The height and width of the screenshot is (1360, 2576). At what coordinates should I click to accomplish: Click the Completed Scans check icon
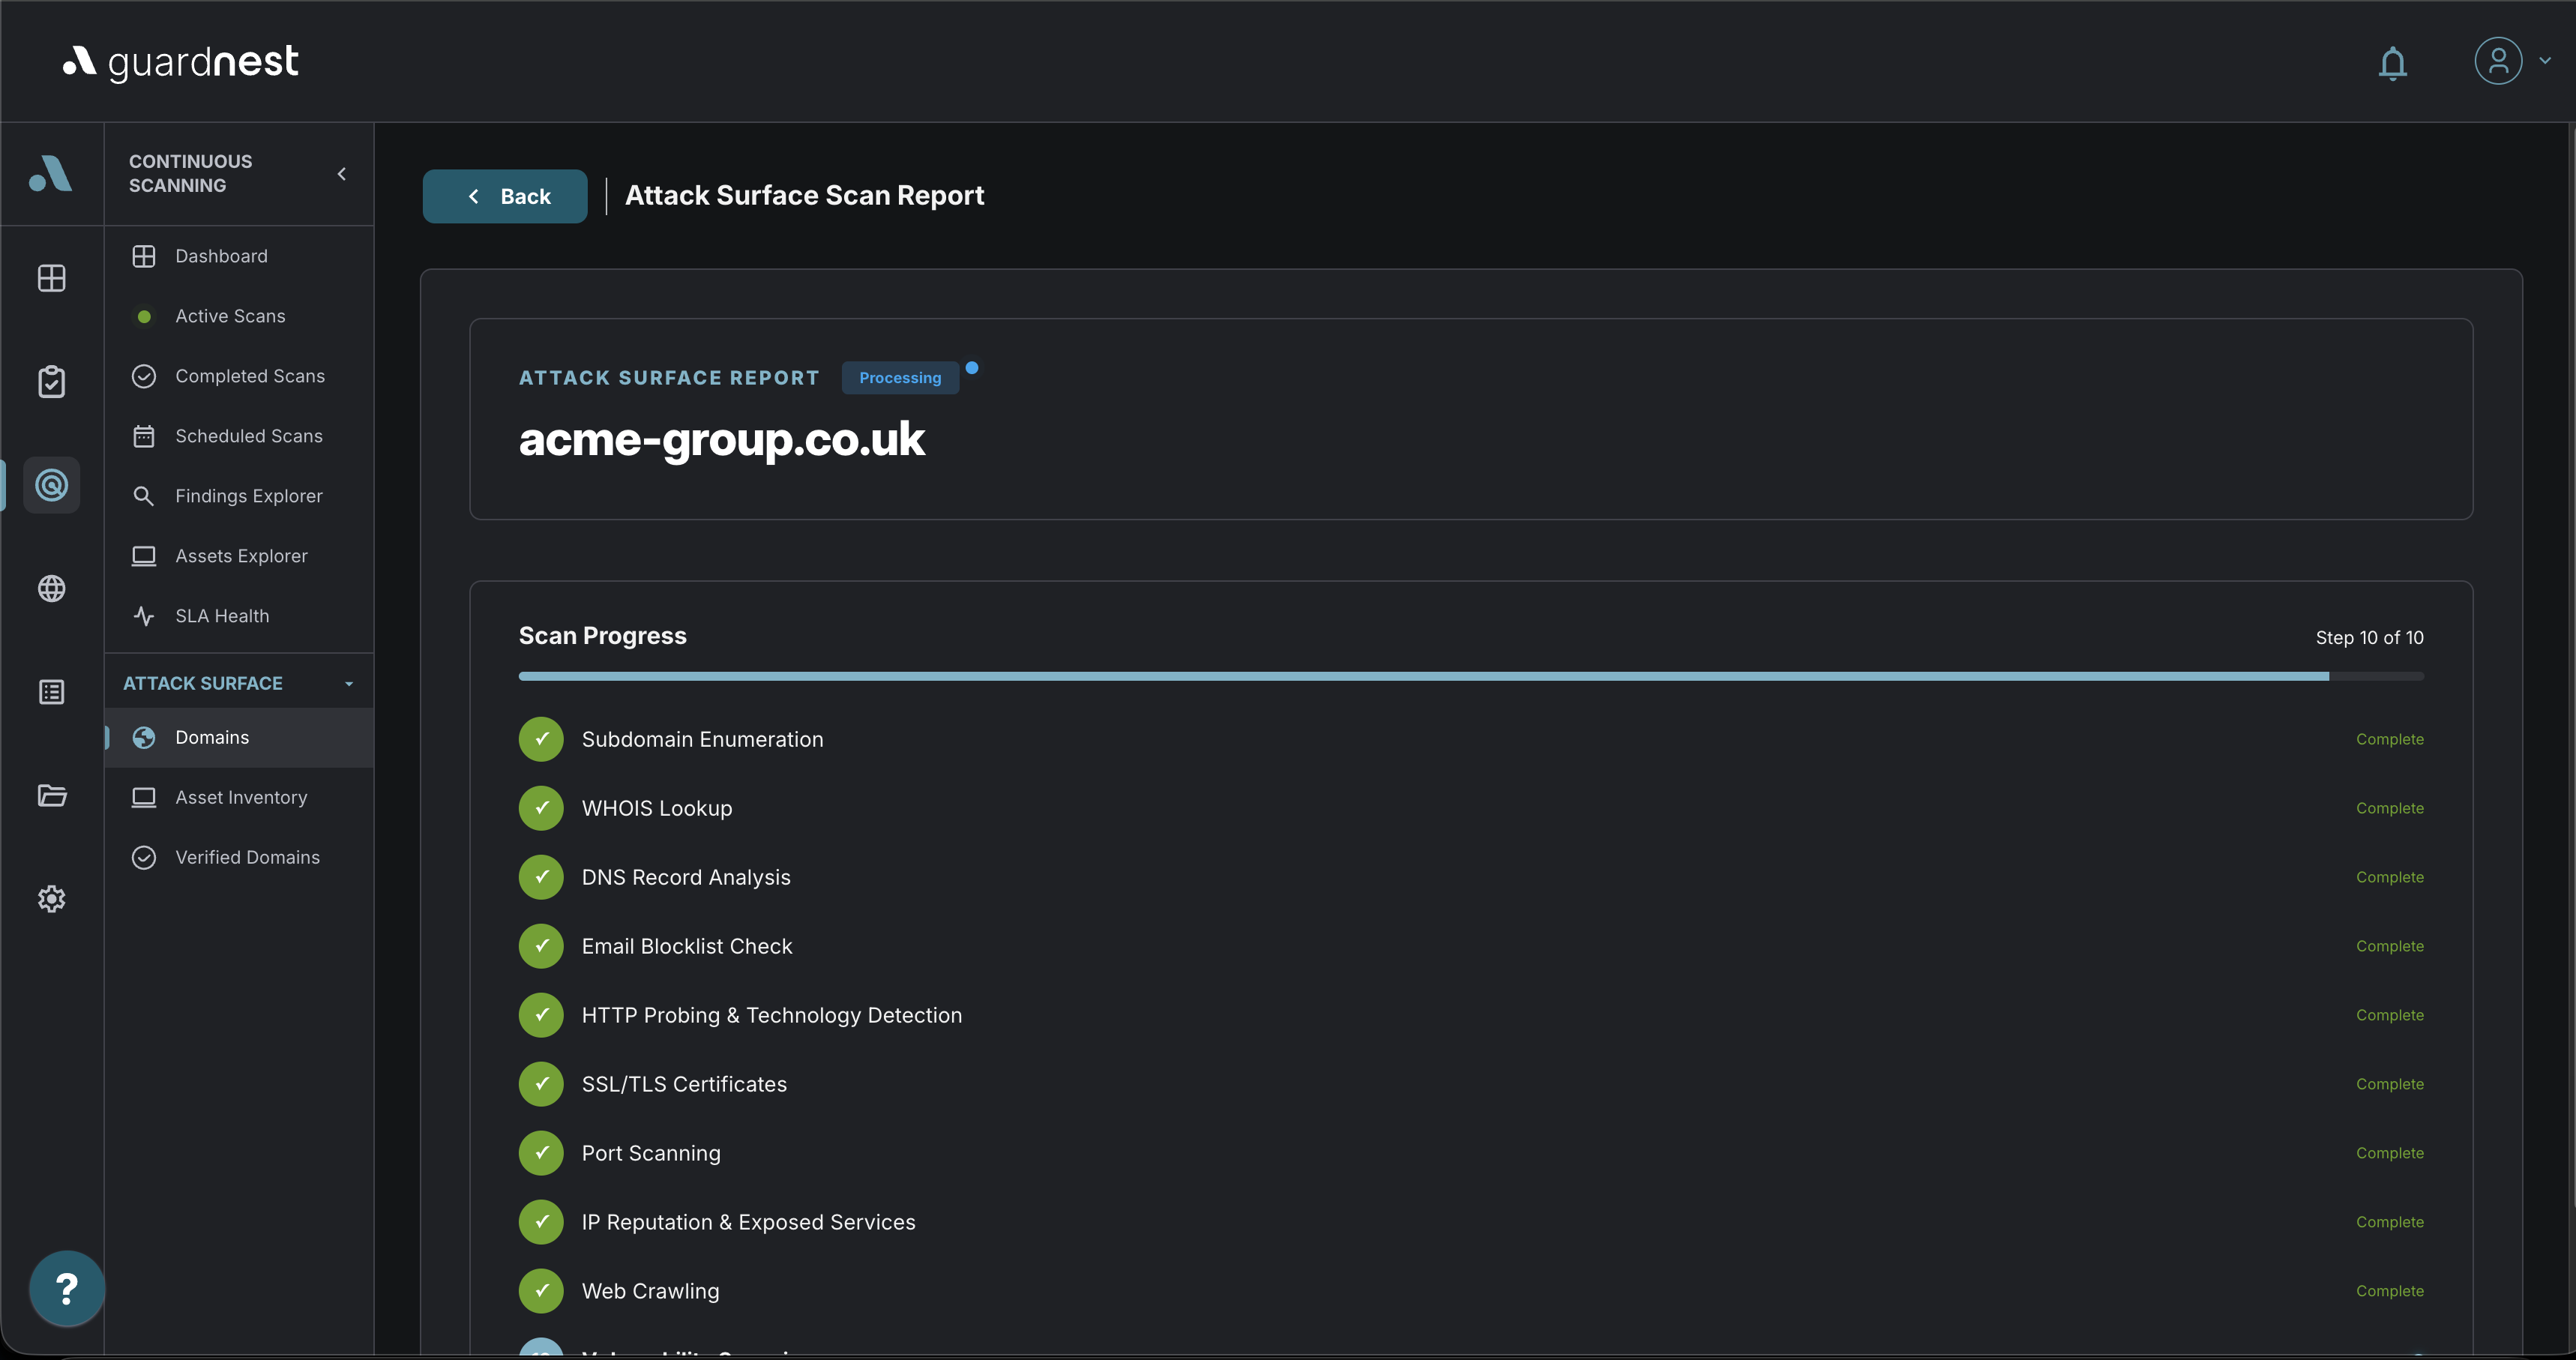[x=144, y=376]
